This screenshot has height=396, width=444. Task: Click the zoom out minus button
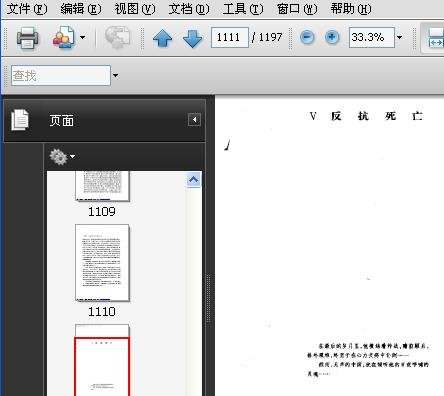[307, 37]
